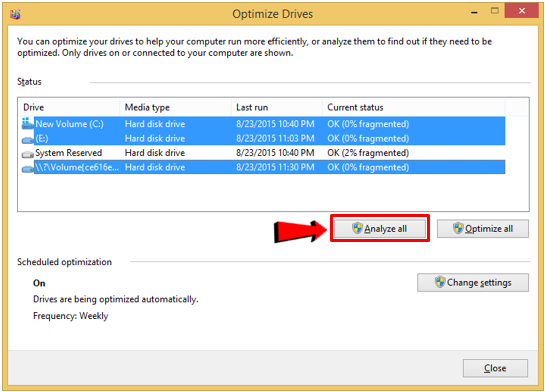
Task: Minimize the Optimize Drives window
Action: (x=474, y=13)
